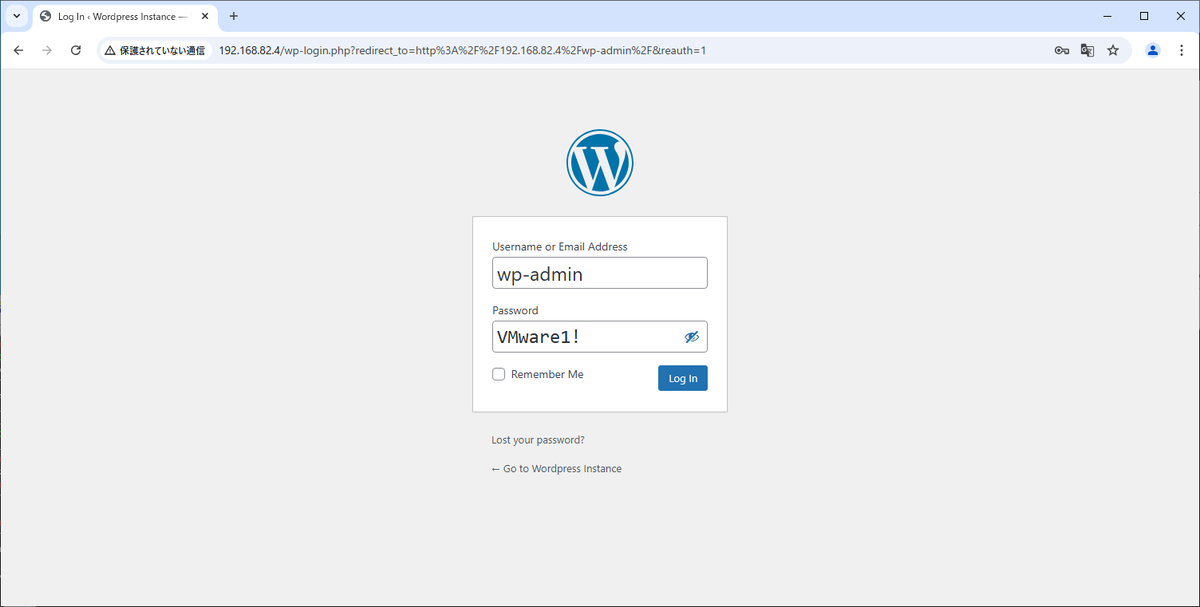Click the translate page icon
The image size is (1200, 607).
tap(1087, 50)
